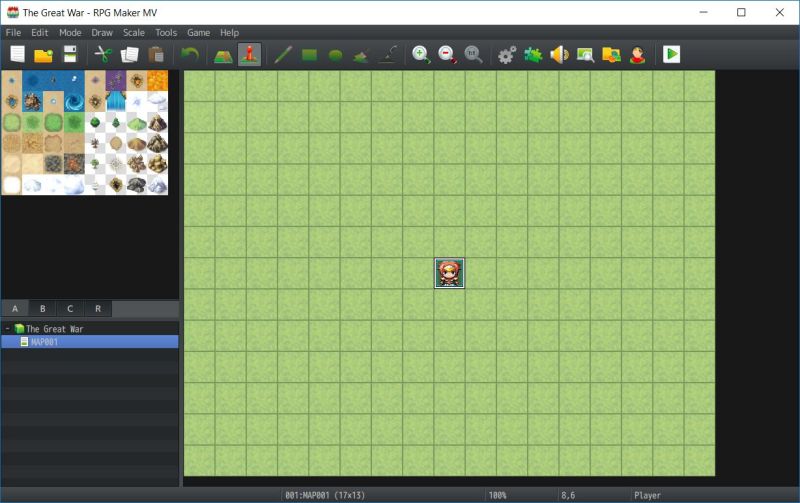Open the Sound Test speaker icon
This screenshot has width=800, height=503.
(x=559, y=54)
